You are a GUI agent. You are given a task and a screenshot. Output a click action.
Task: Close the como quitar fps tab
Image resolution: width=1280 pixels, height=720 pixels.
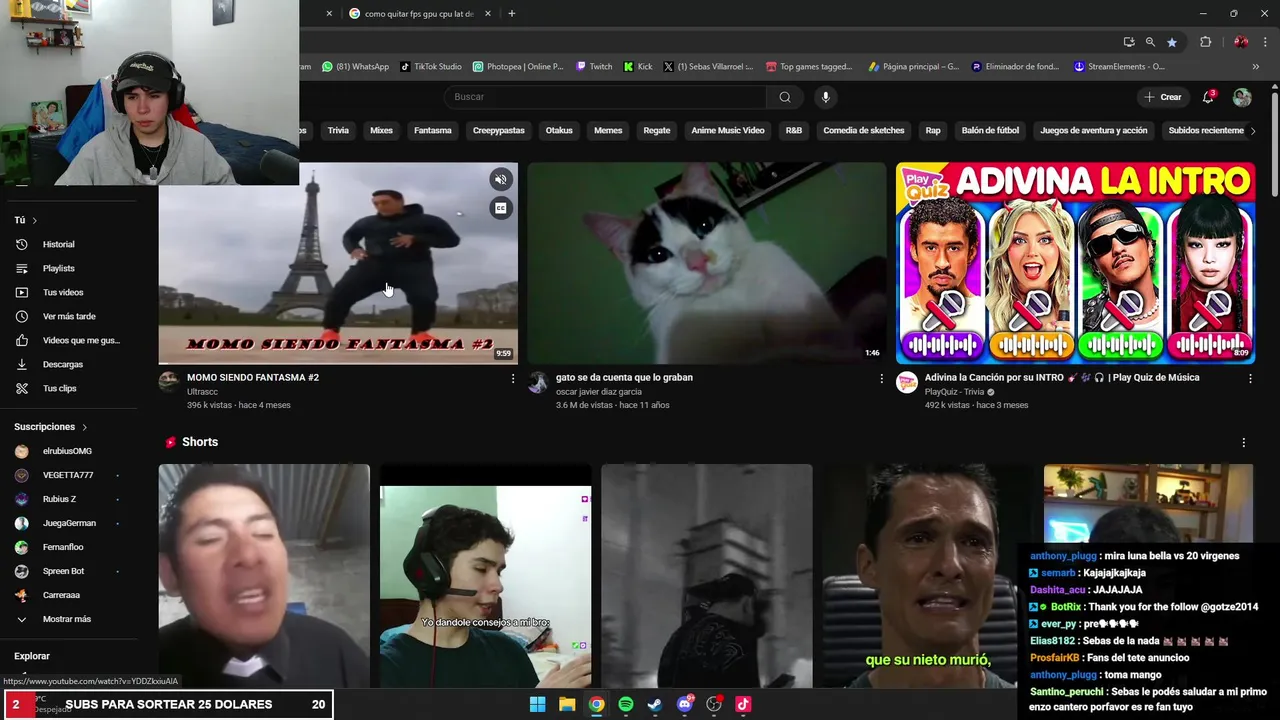point(488,14)
